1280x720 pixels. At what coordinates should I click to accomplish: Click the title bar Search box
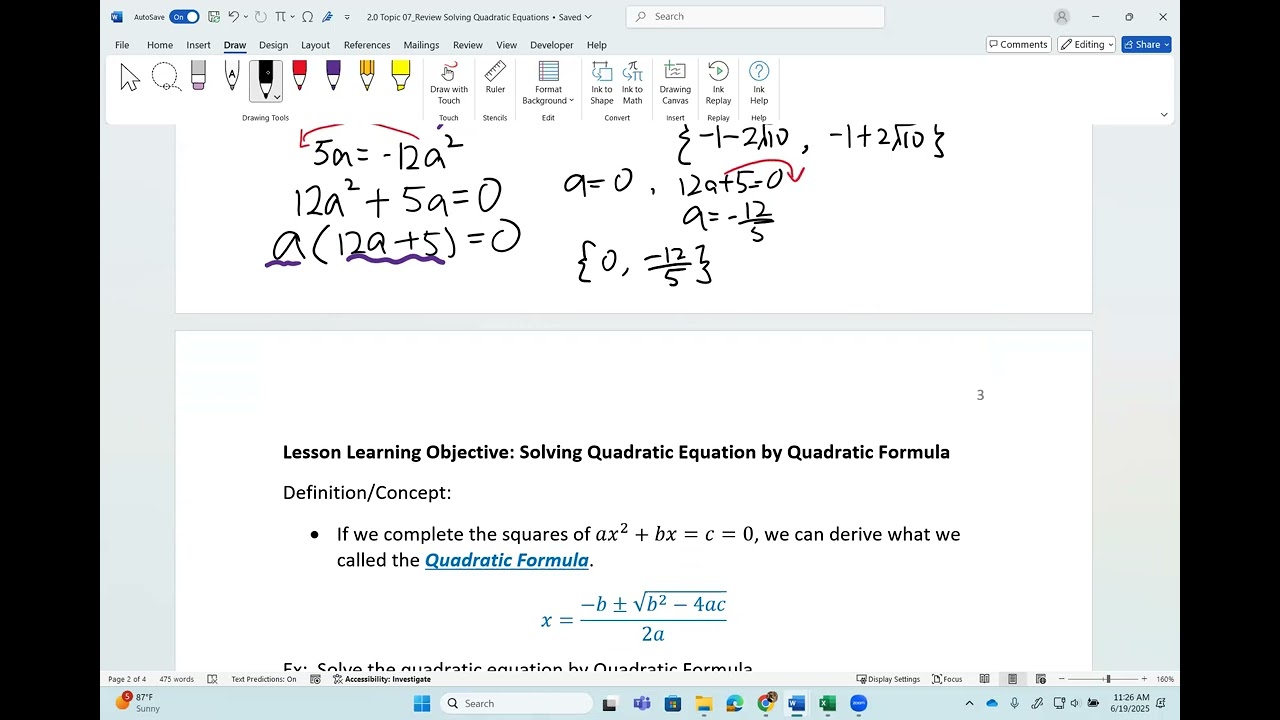755,17
